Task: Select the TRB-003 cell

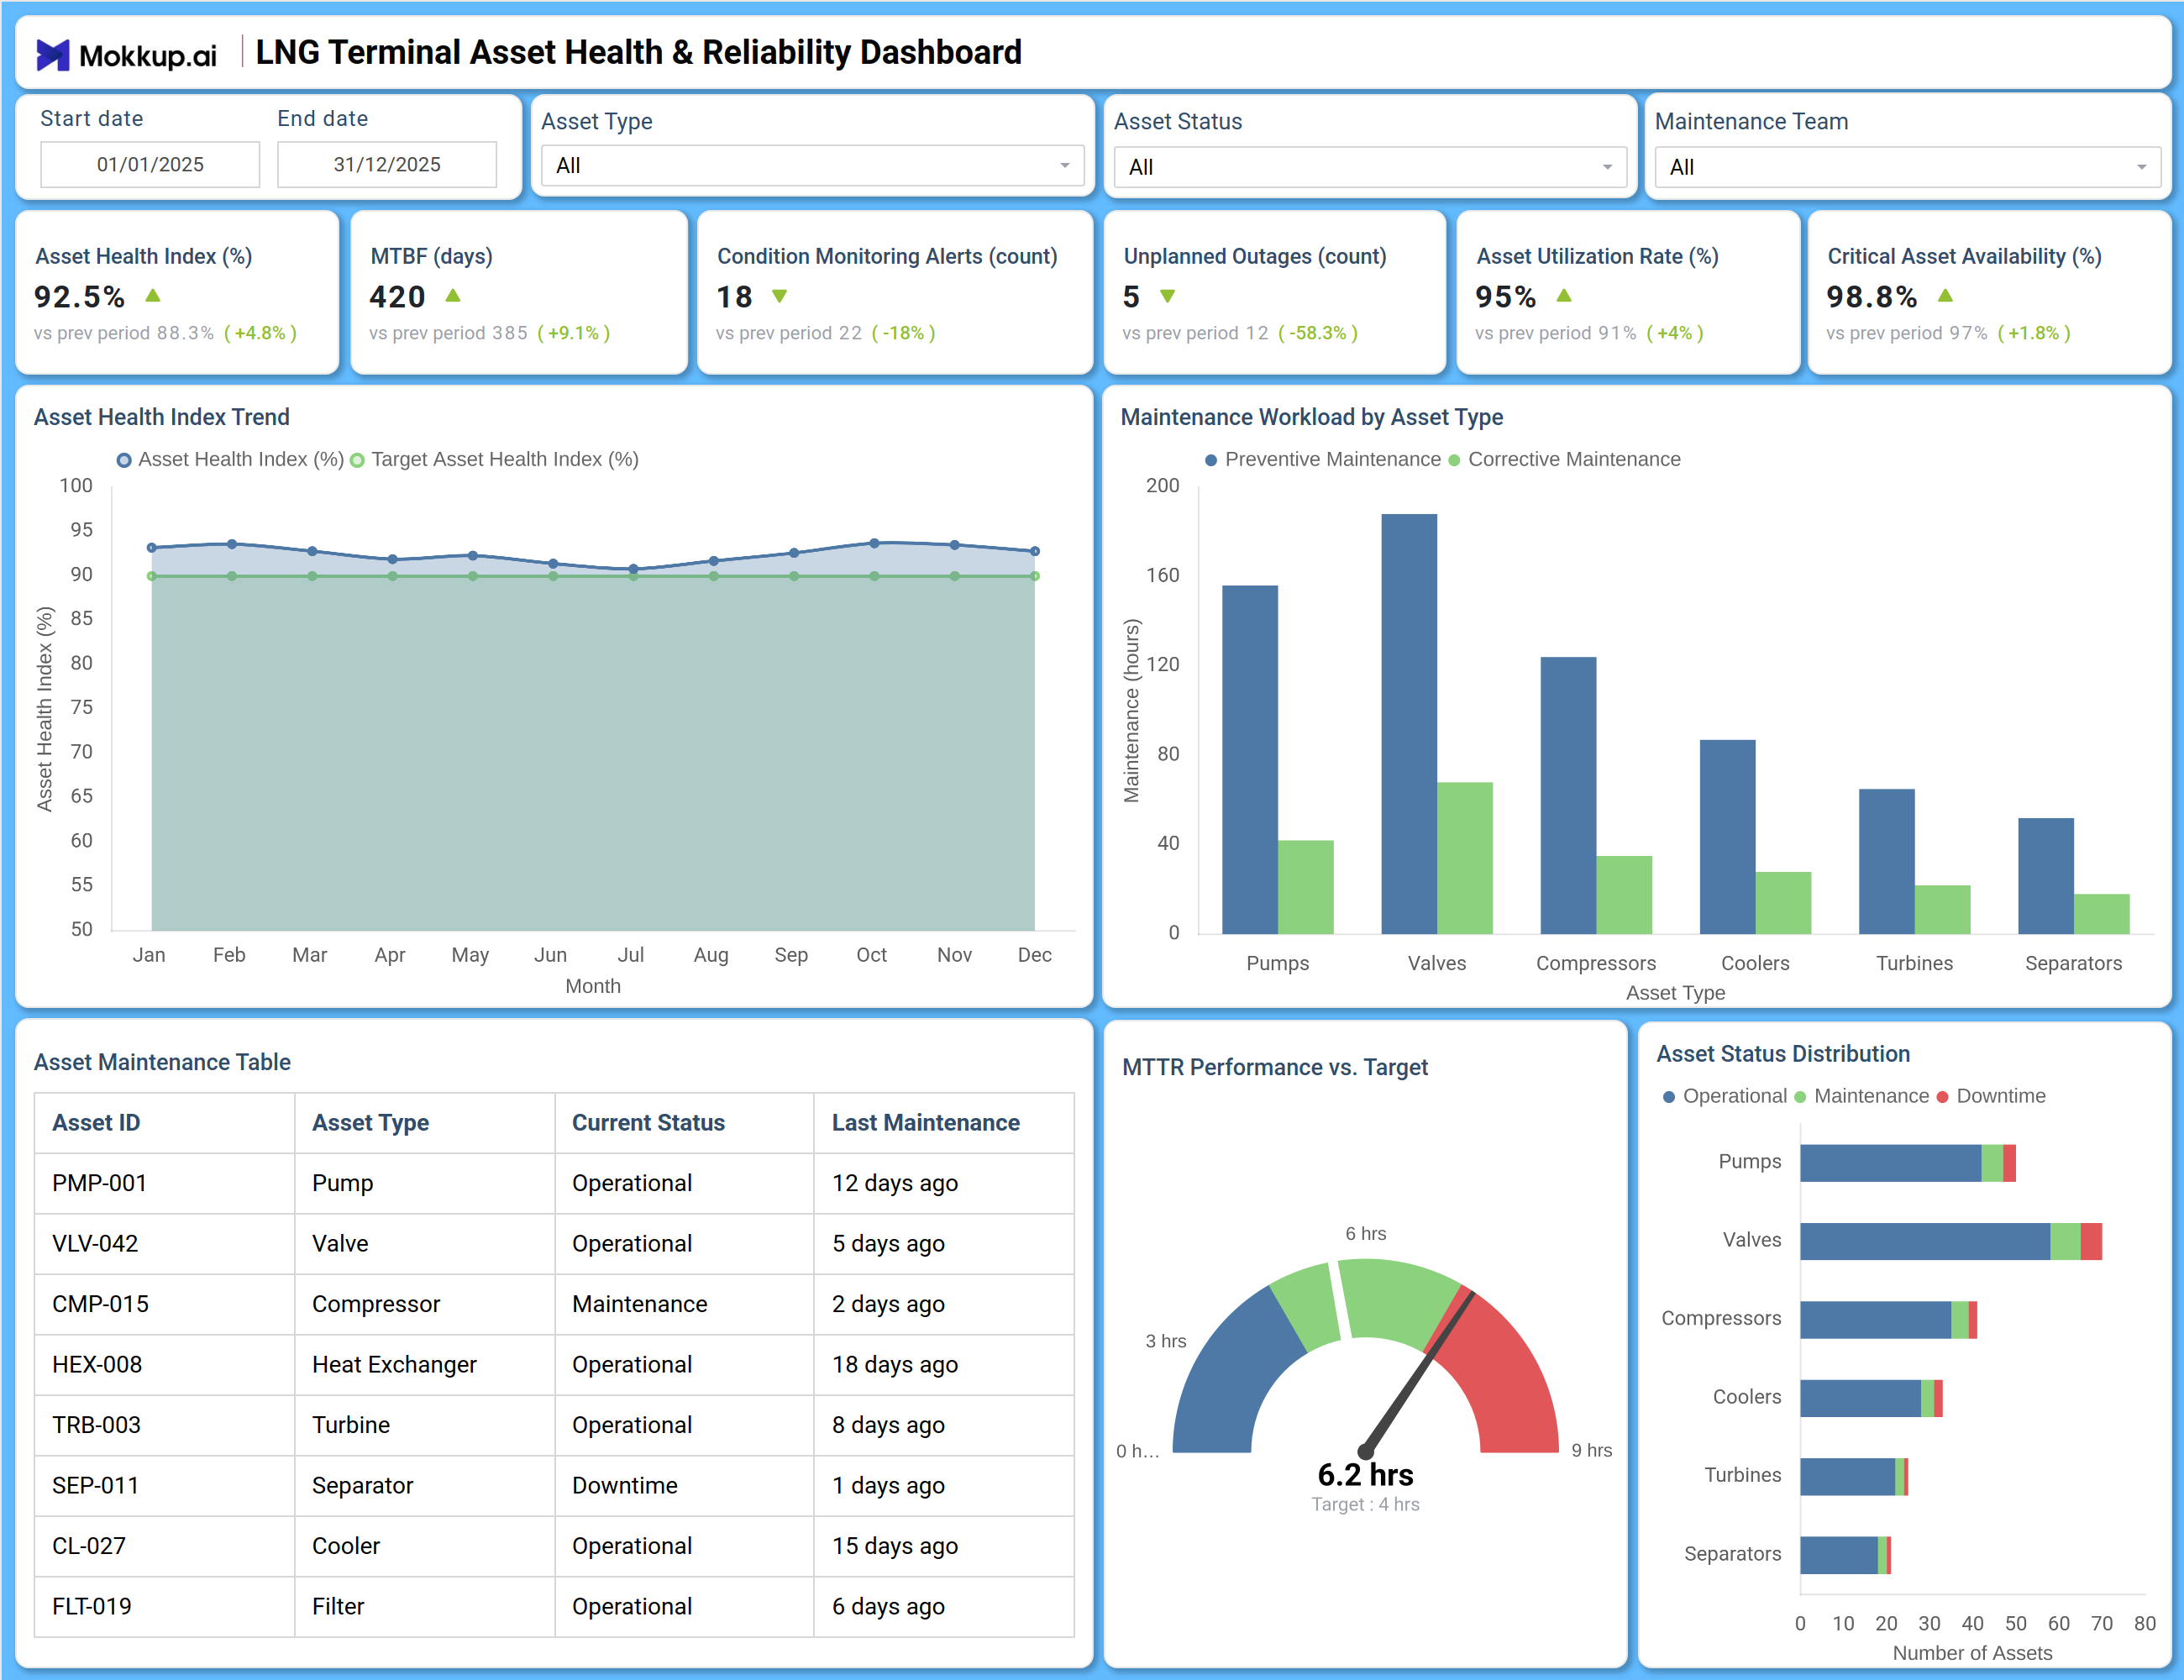Action: coord(165,1425)
